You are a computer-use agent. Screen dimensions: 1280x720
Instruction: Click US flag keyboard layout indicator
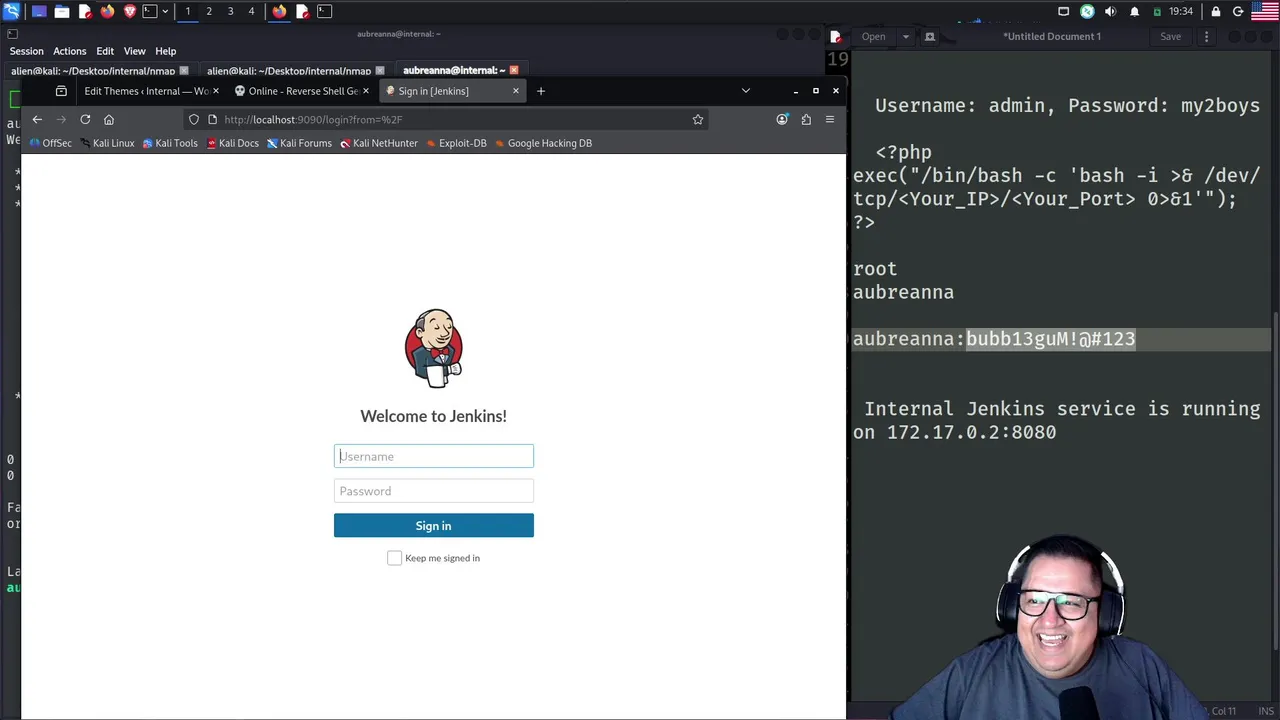click(x=1265, y=11)
